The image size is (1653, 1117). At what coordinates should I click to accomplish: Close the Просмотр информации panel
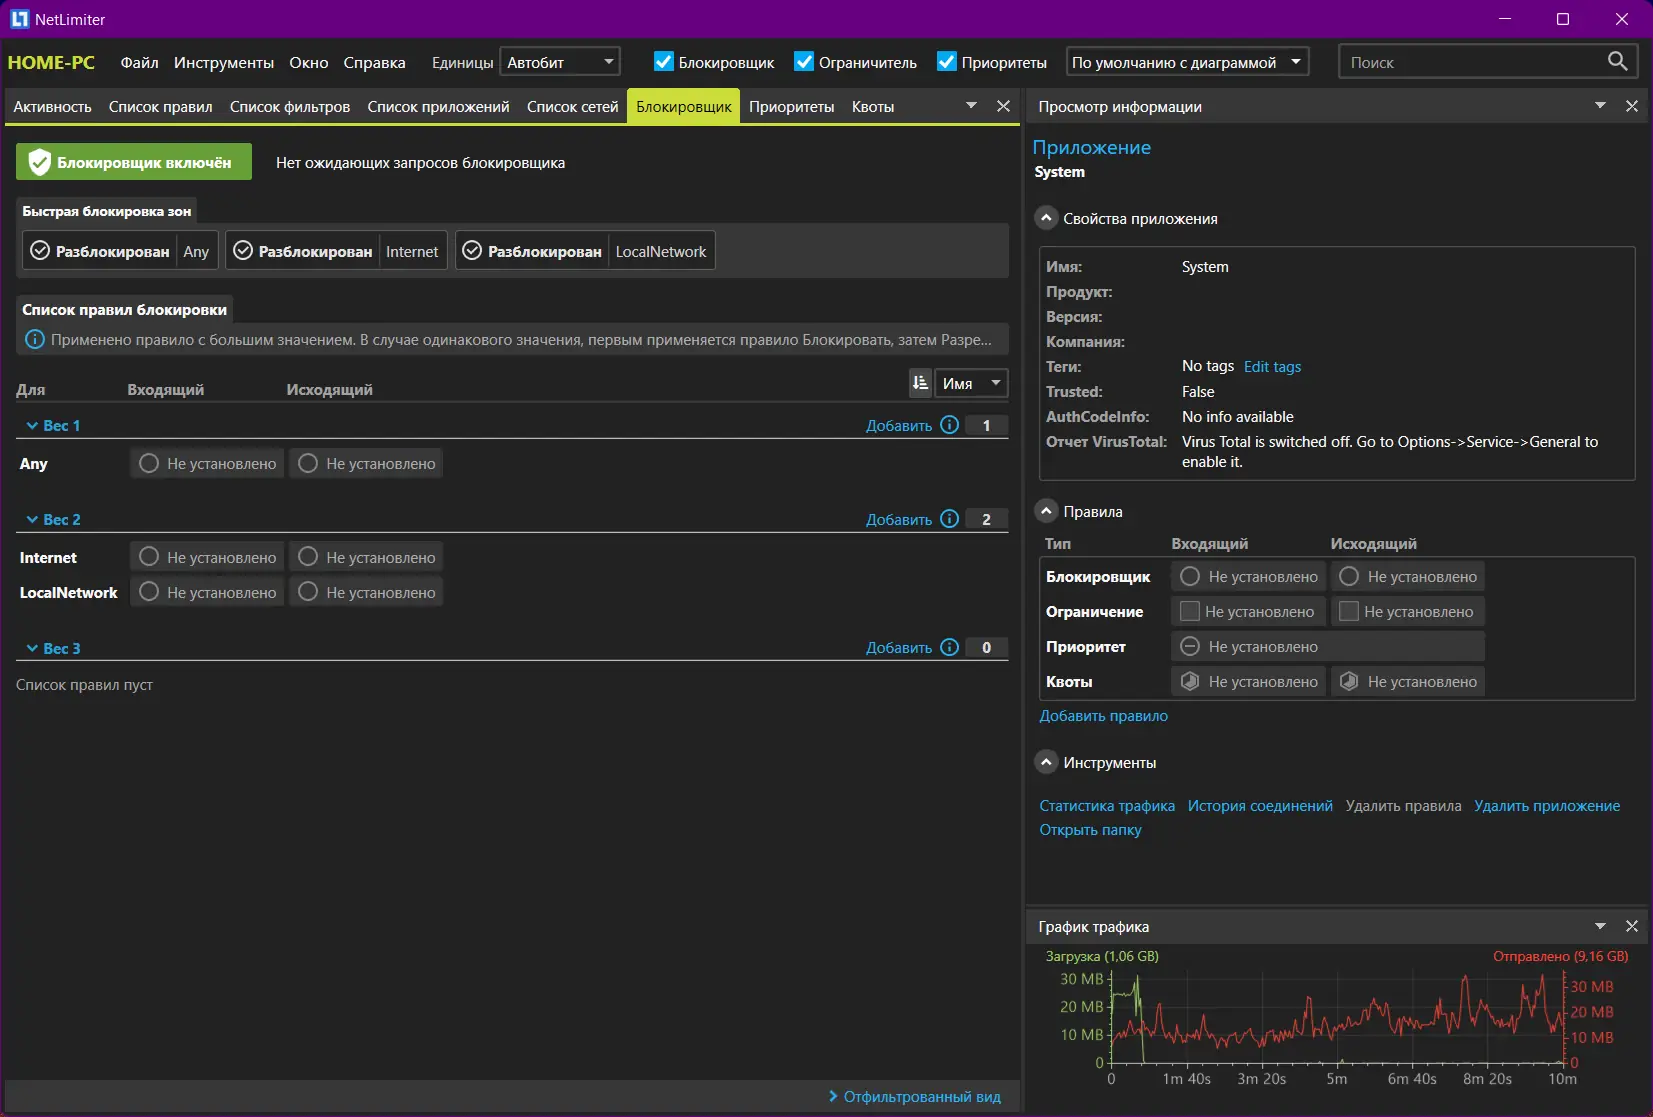[x=1631, y=106]
